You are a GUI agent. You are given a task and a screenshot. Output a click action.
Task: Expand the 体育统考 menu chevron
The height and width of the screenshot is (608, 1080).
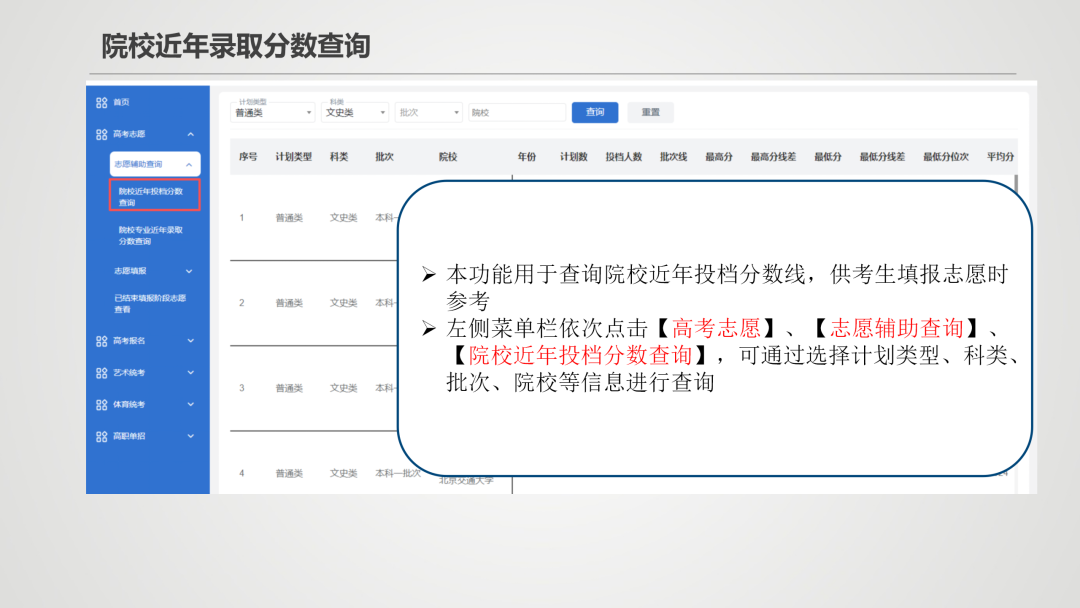tap(191, 404)
